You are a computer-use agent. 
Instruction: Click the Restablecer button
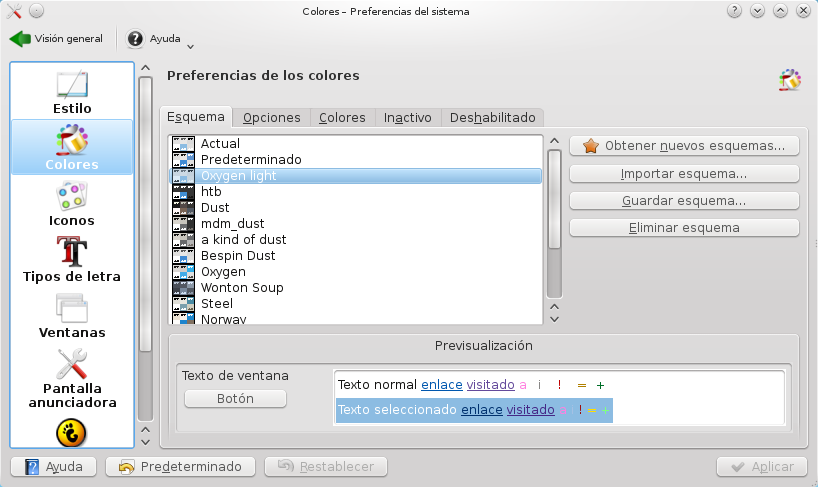(326, 467)
